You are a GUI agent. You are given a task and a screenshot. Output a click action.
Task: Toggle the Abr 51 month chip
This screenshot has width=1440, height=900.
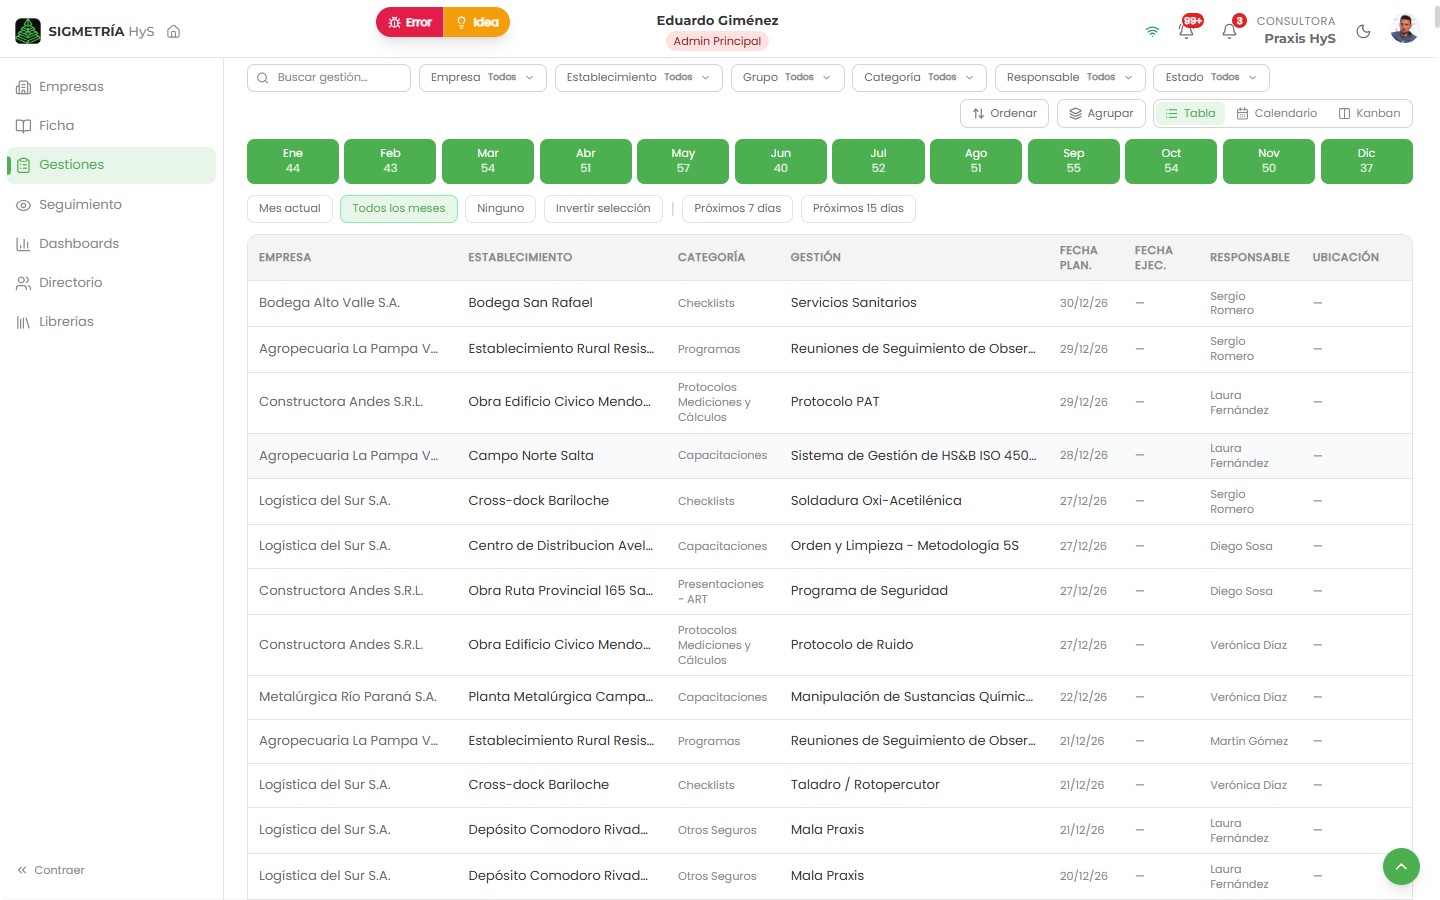586,161
